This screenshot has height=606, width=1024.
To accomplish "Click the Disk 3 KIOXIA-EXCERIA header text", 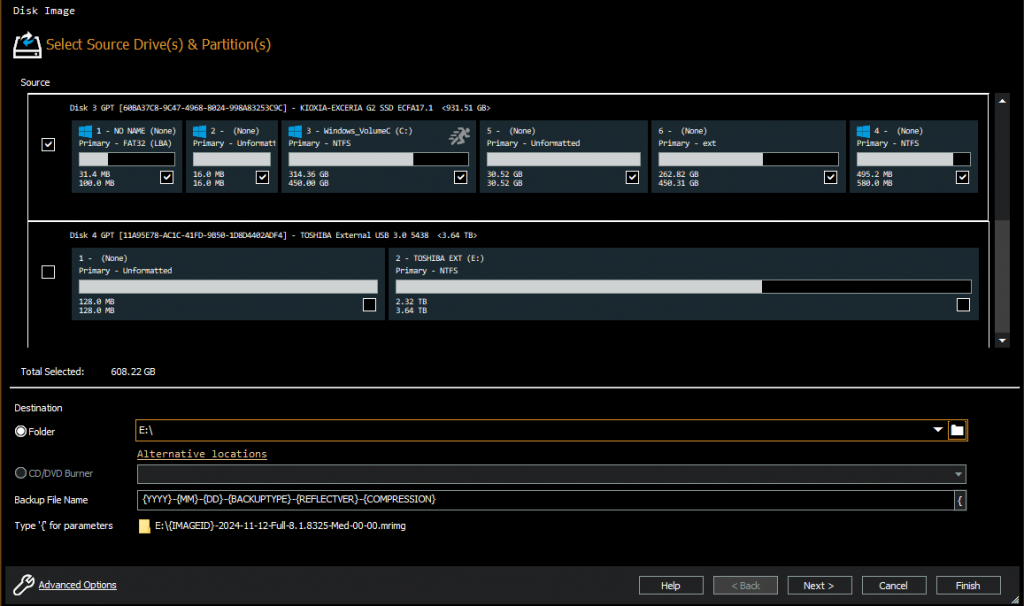I will tap(280, 108).
